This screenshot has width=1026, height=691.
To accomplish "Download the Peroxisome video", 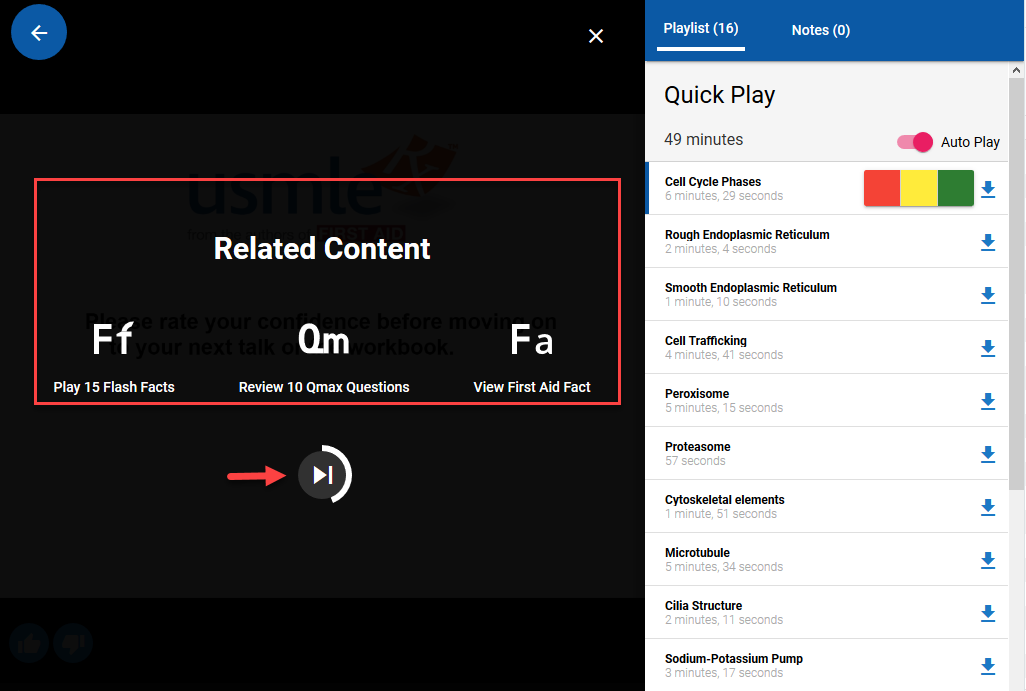I will click(988, 401).
